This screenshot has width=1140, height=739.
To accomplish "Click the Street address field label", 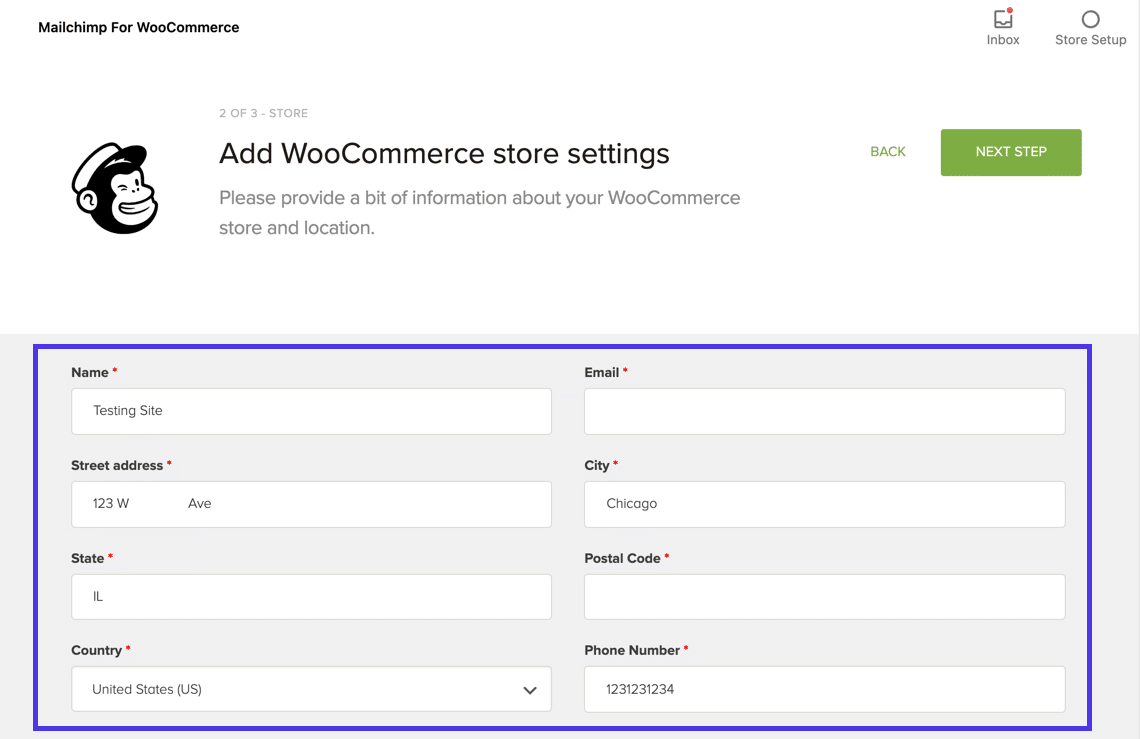I will [x=117, y=465].
